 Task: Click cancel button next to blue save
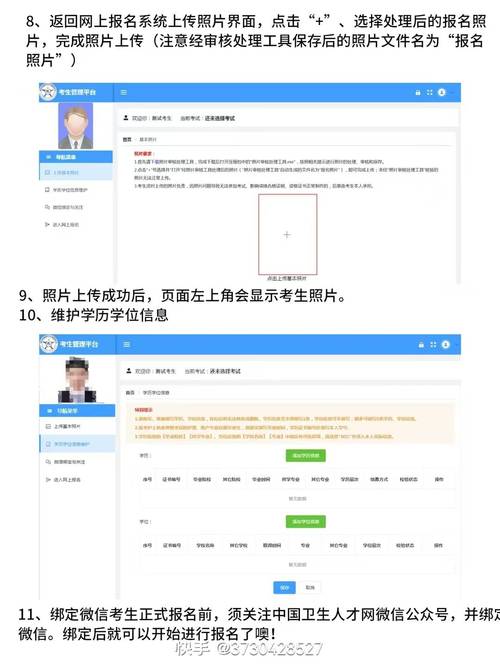tap(310, 587)
